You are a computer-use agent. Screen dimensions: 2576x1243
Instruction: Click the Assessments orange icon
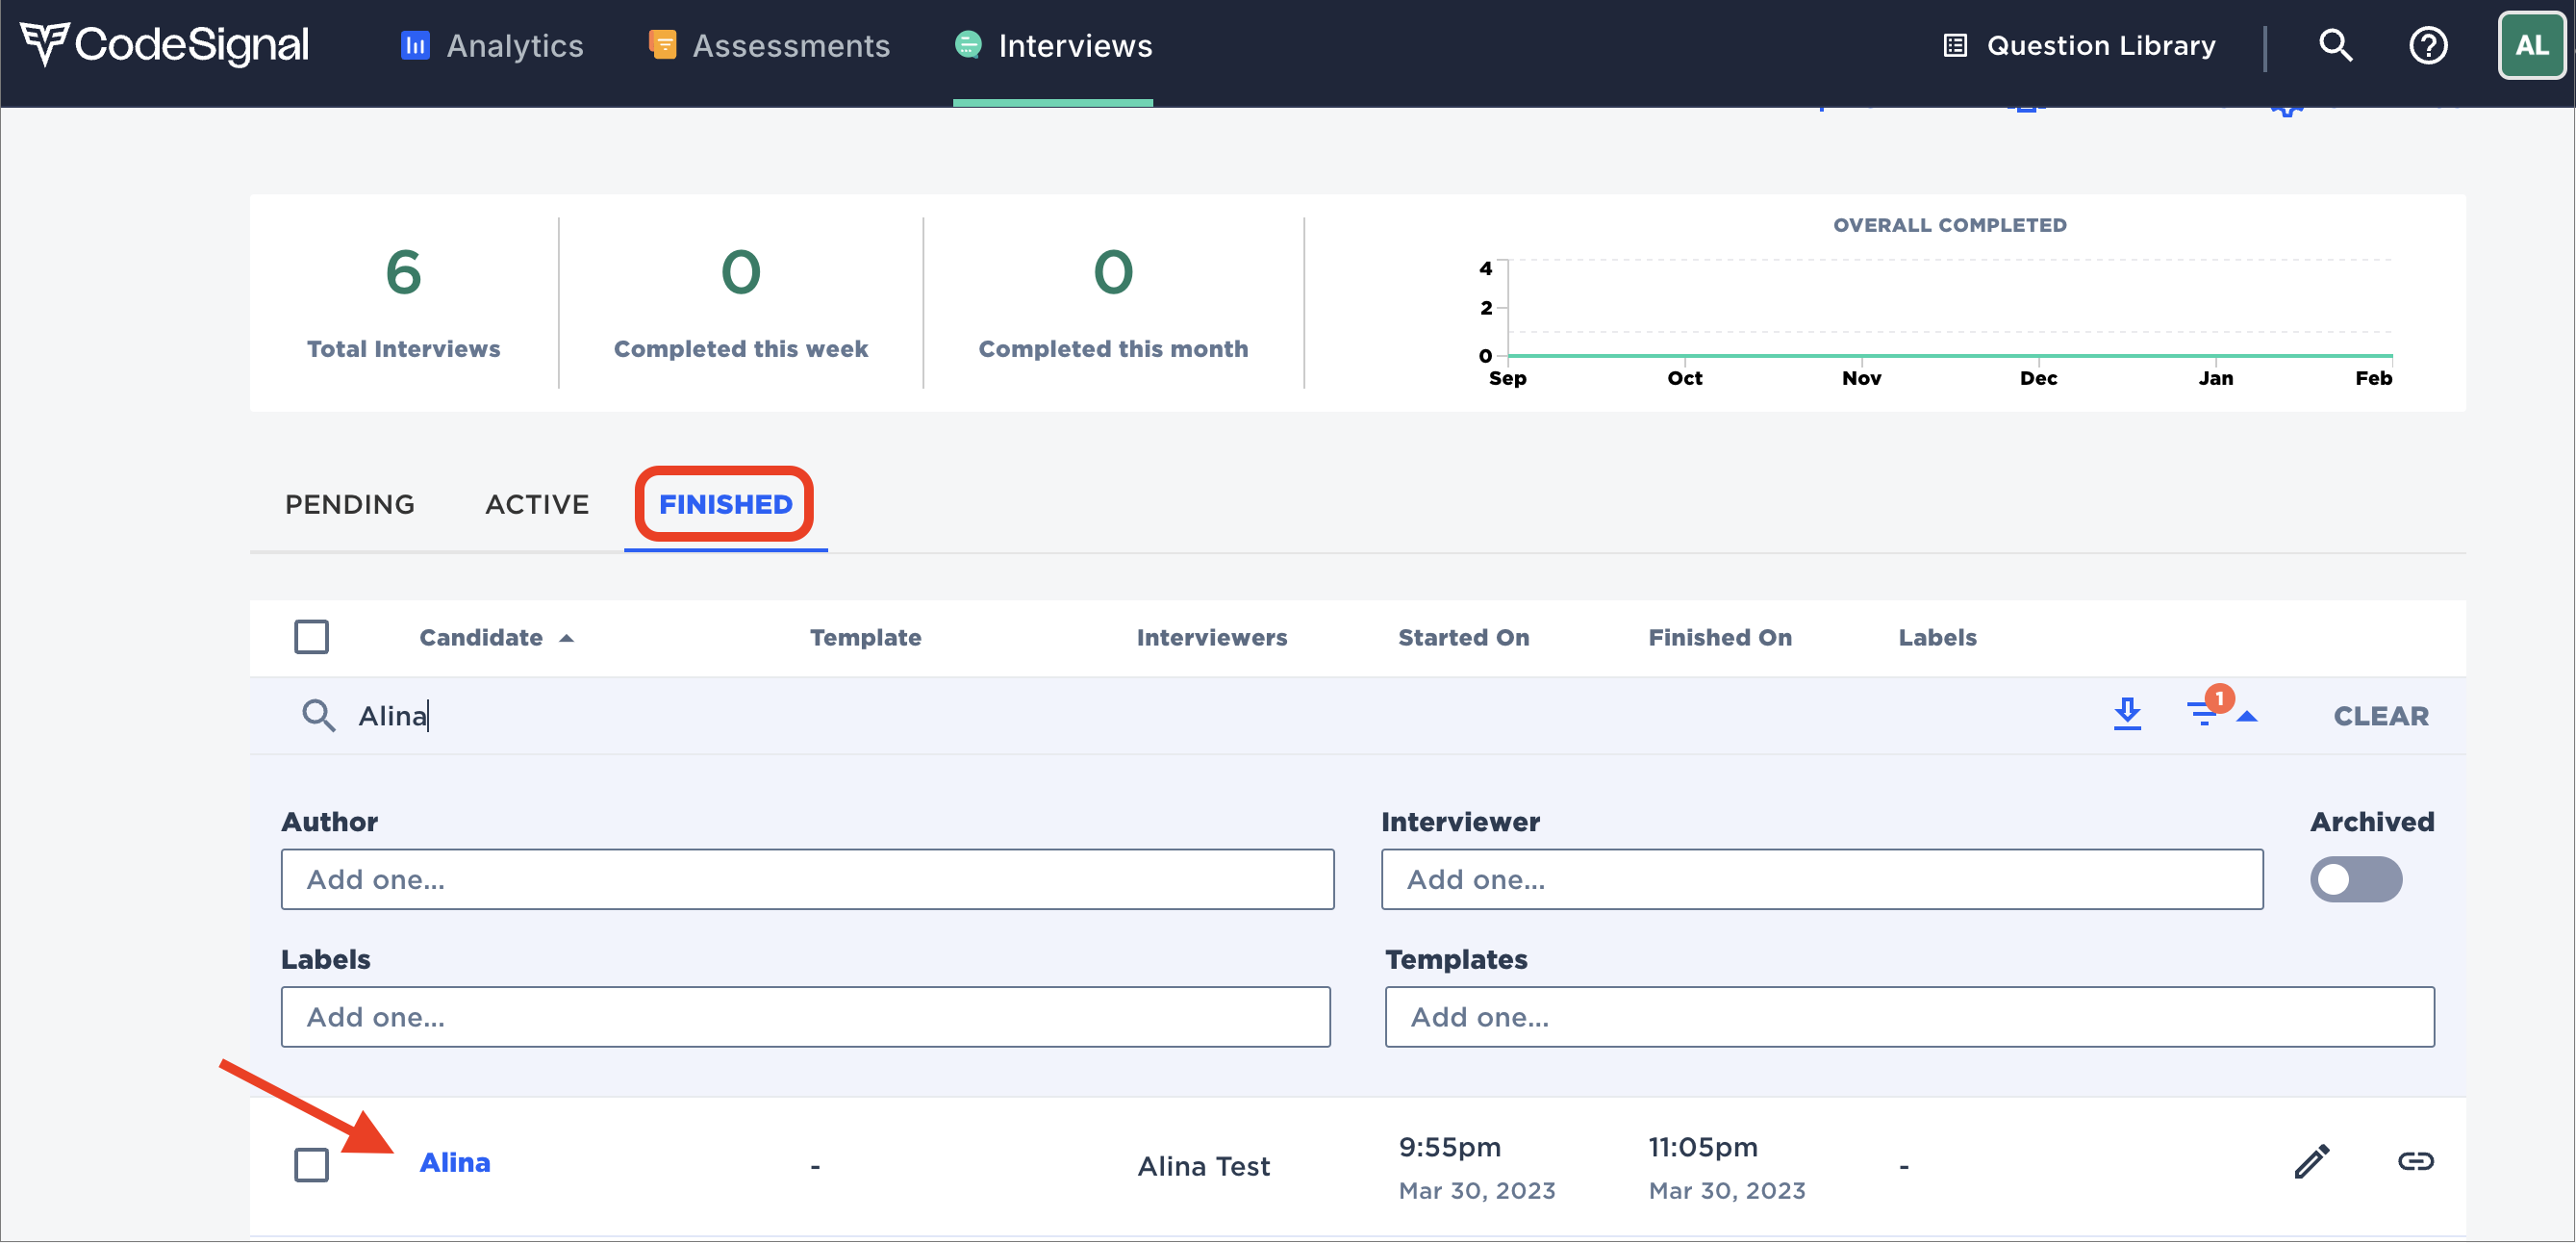[662, 45]
